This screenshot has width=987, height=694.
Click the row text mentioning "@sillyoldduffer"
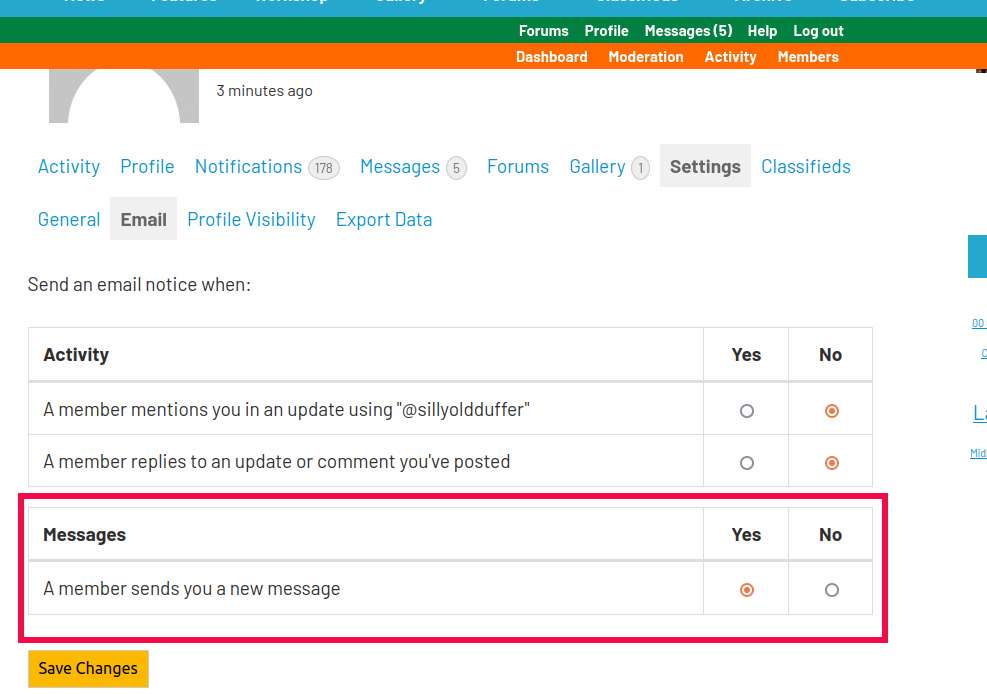tap(286, 410)
